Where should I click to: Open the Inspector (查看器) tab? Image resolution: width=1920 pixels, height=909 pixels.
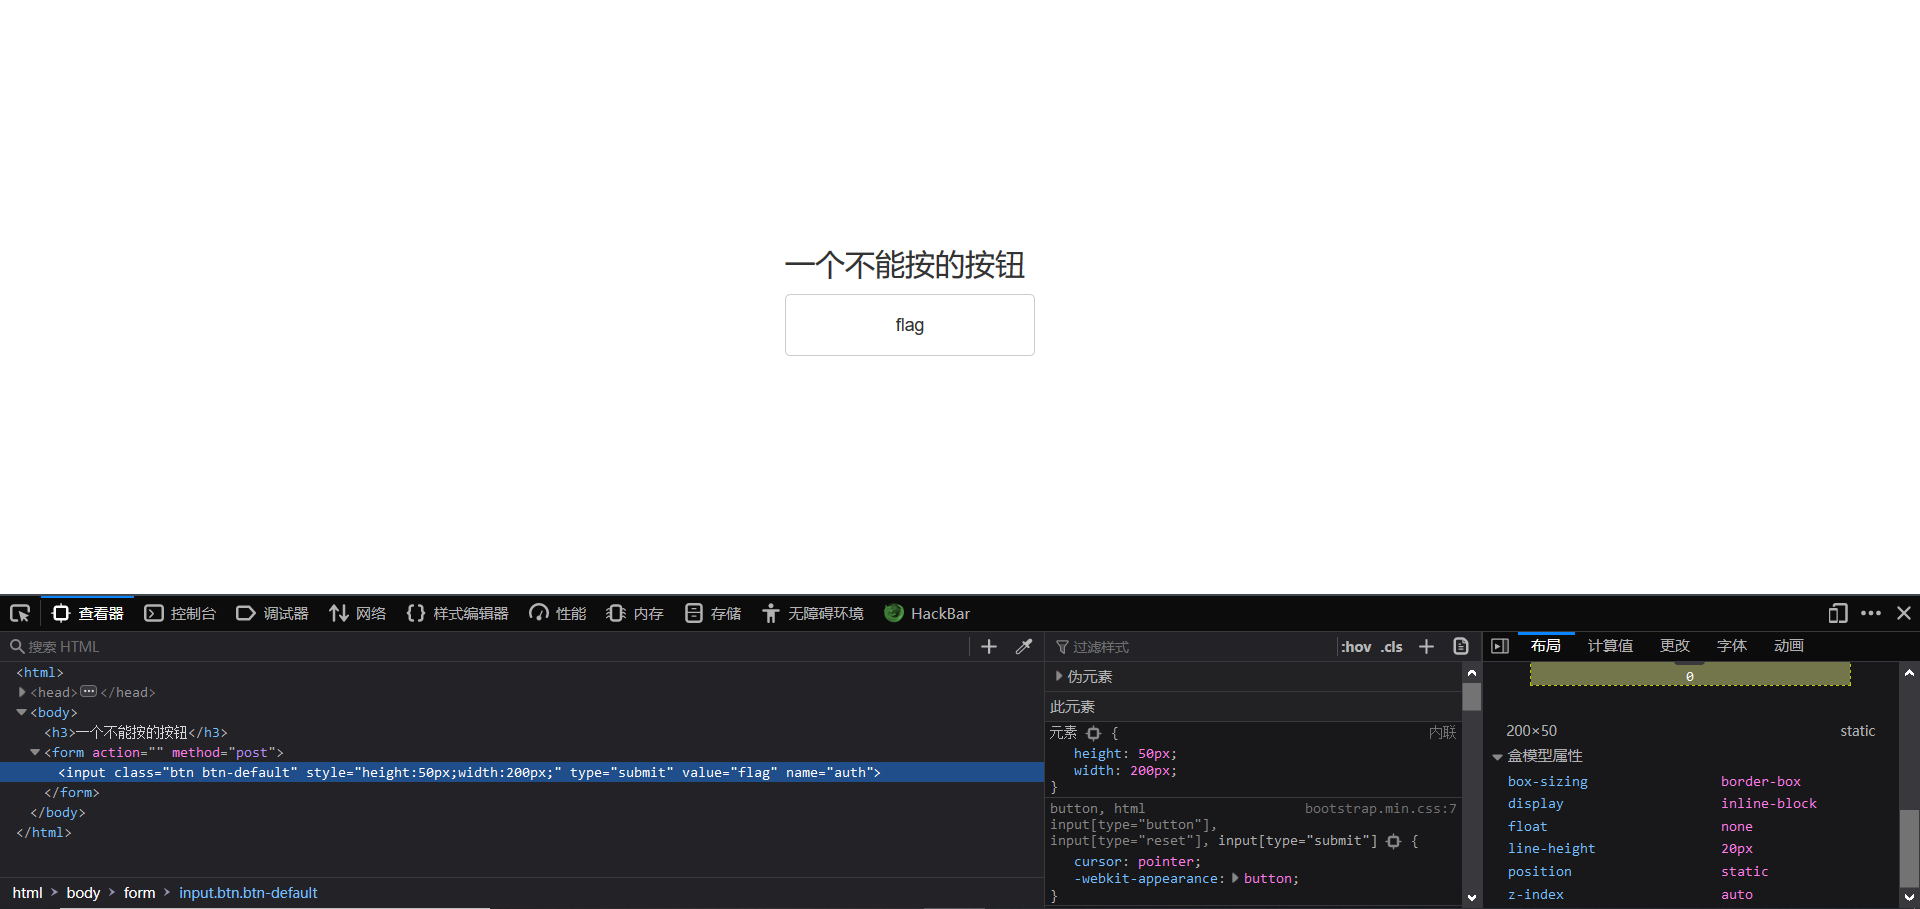tap(88, 613)
